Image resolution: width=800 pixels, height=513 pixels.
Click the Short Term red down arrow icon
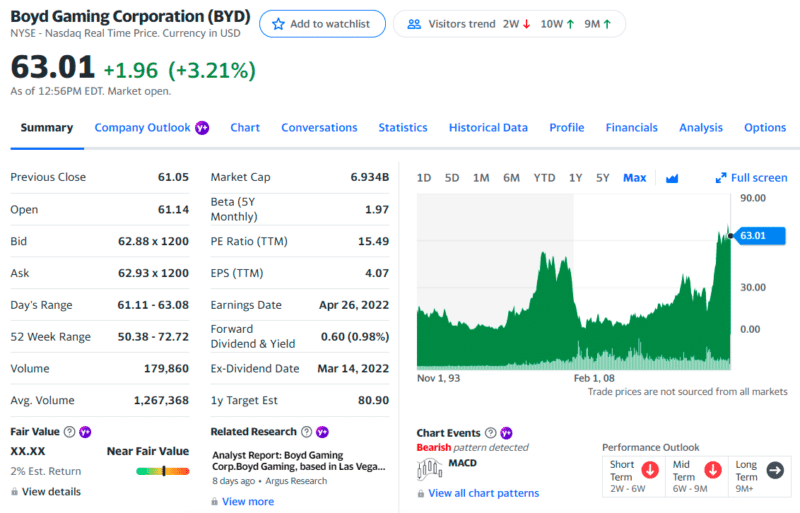[x=650, y=470]
